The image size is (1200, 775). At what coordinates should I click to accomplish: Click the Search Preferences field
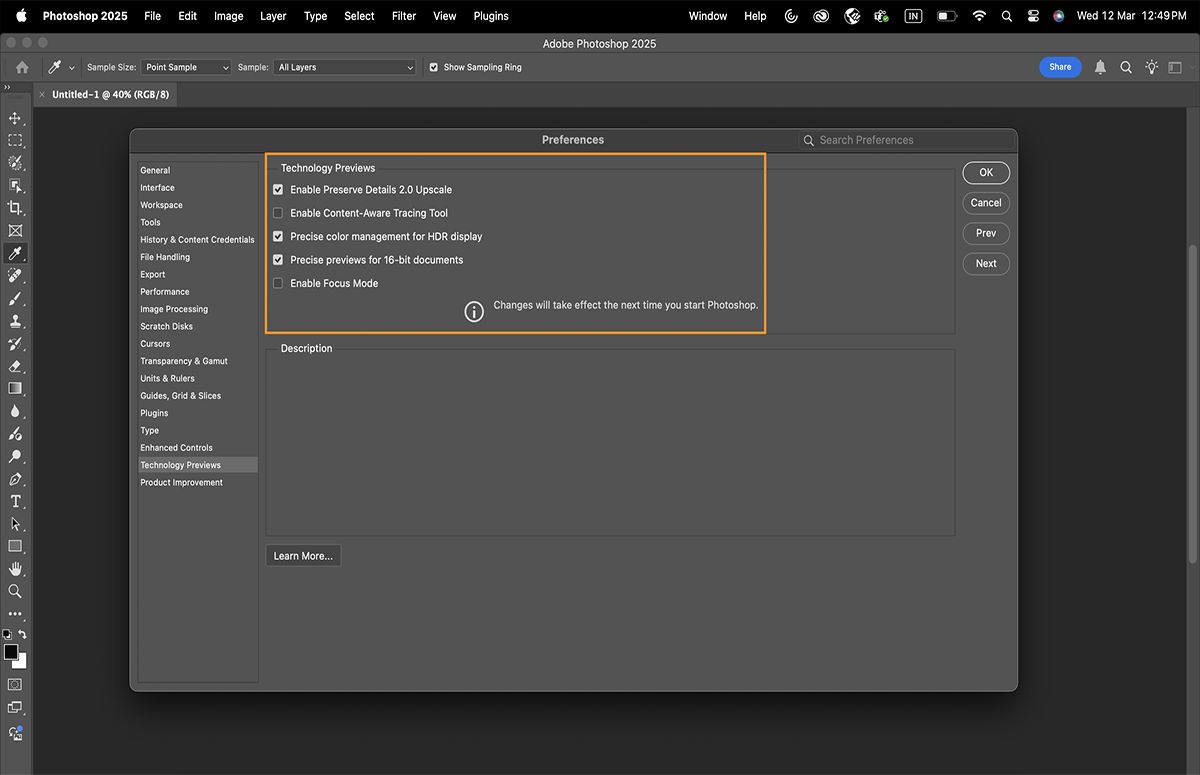pos(907,140)
